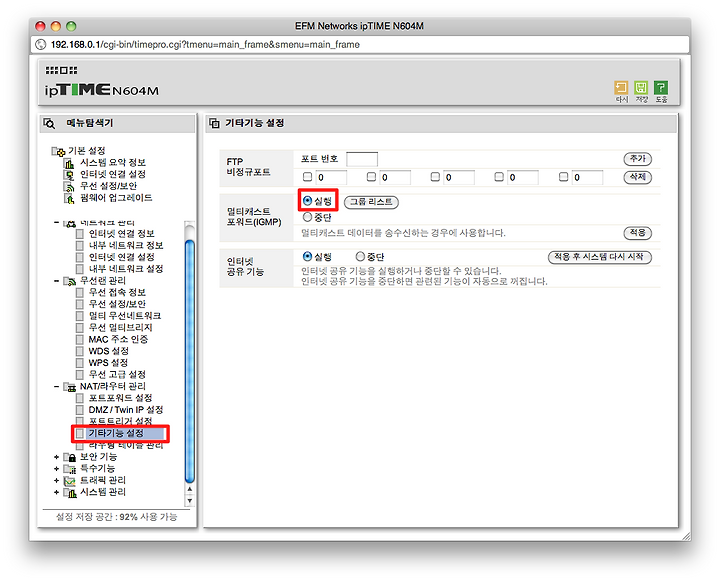Click the menu tree scrollbar up arrow

[190, 489]
